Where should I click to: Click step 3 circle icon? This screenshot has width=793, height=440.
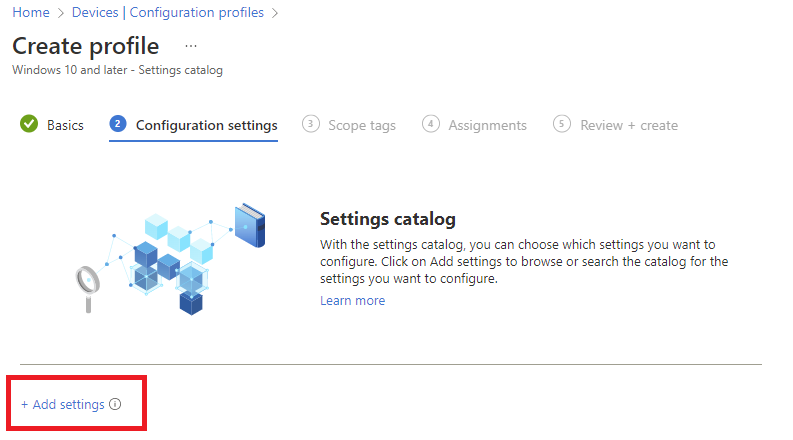click(x=311, y=124)
